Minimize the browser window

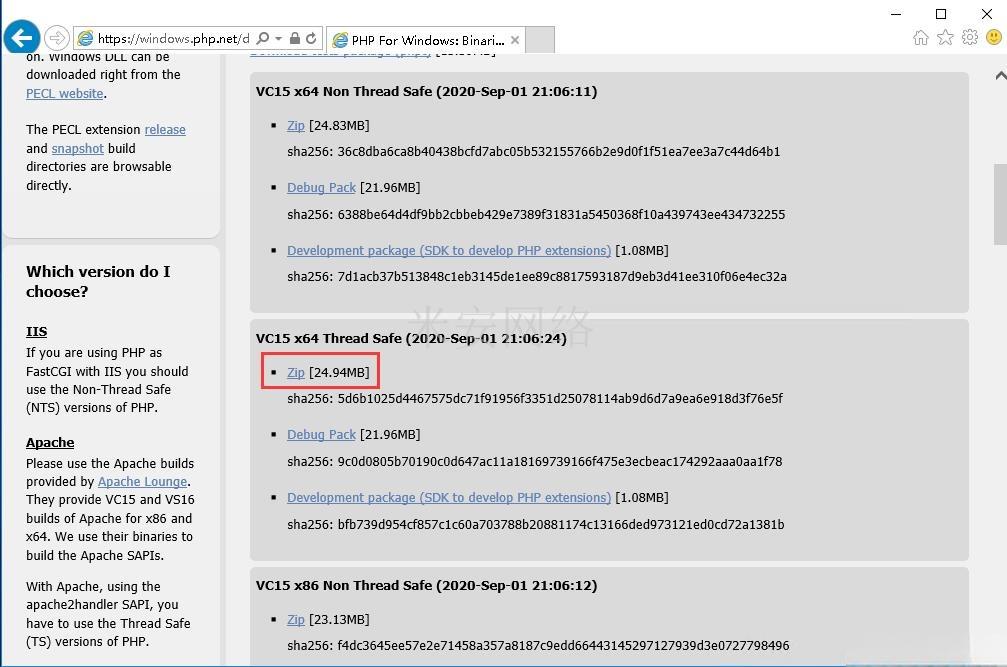(x=897, y=13)
